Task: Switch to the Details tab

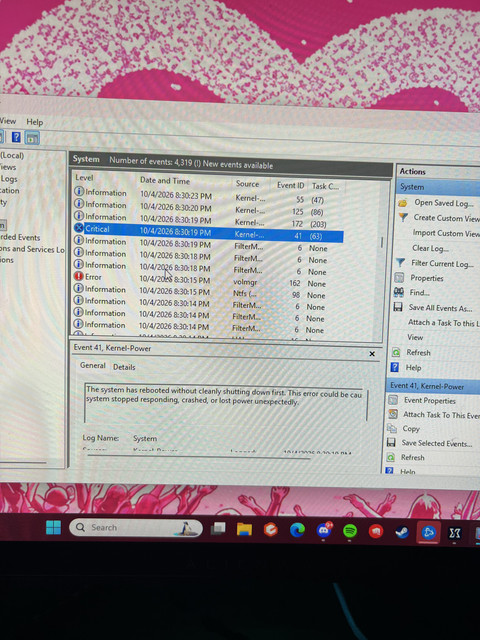Action: click(124, 367)
